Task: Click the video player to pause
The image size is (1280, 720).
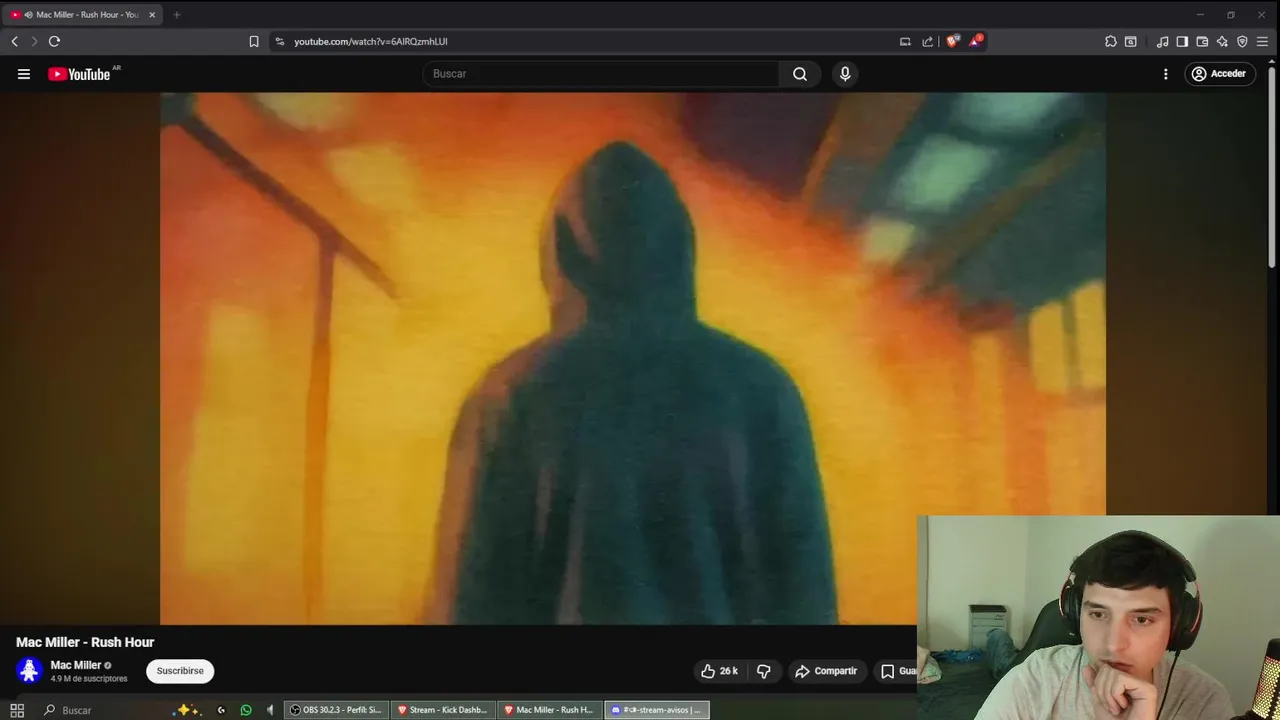Action: pos(633,358)
